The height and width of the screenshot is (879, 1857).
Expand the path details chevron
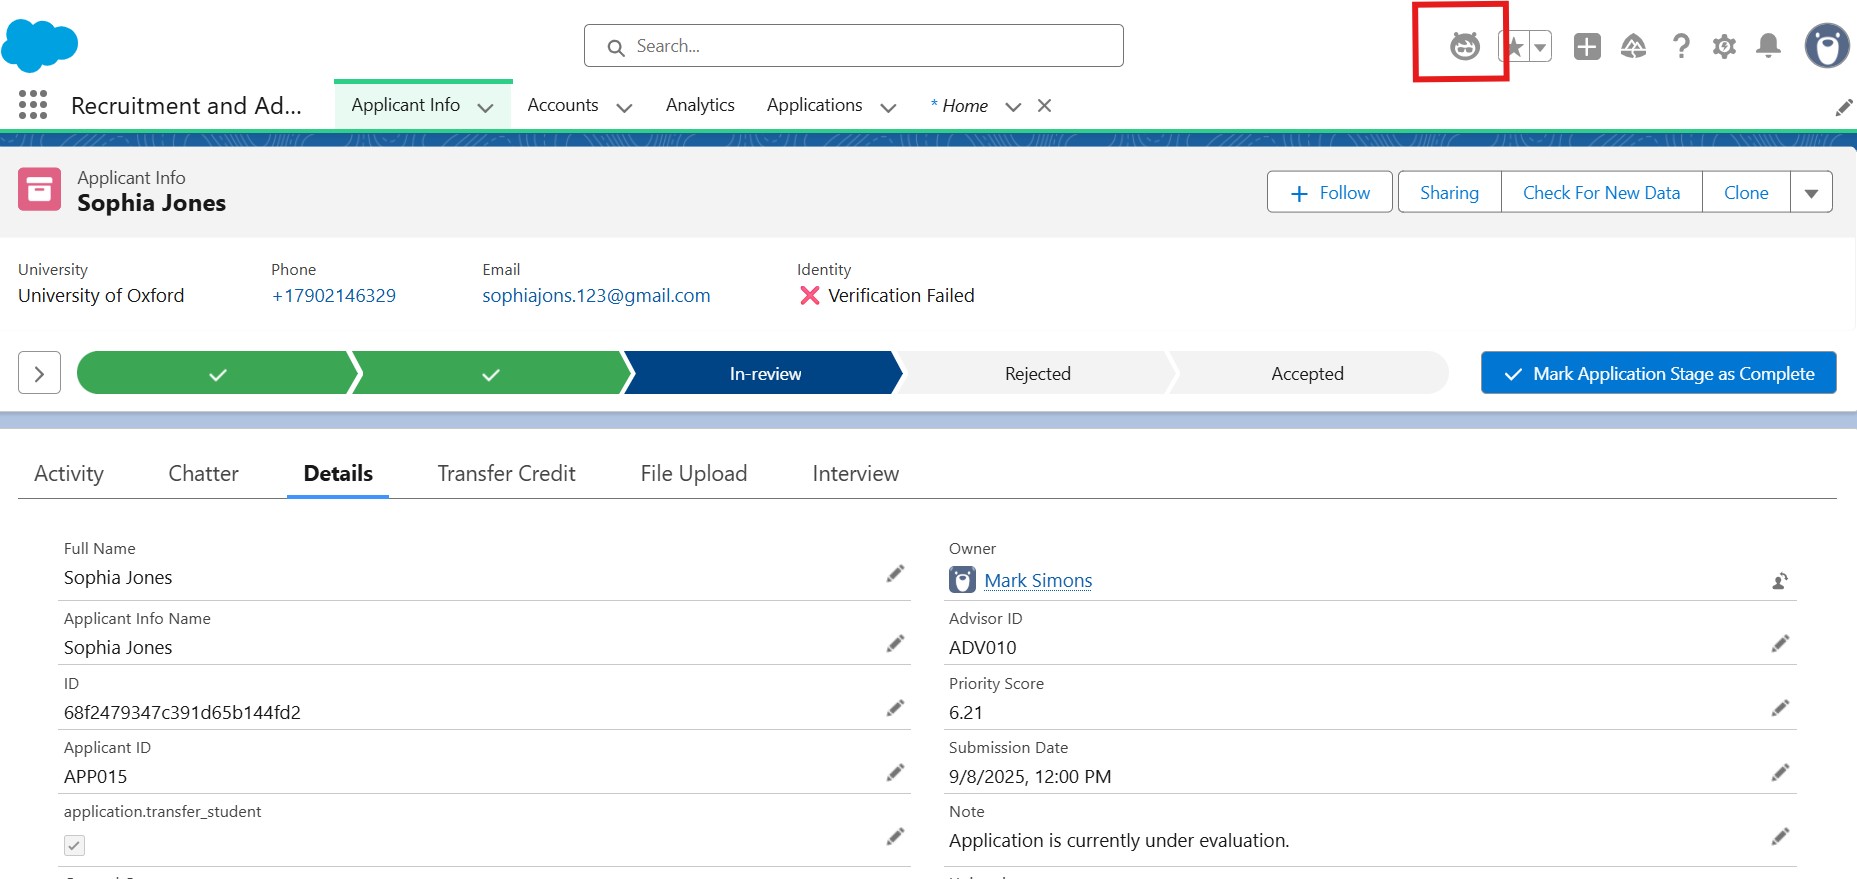pos(39,373)
